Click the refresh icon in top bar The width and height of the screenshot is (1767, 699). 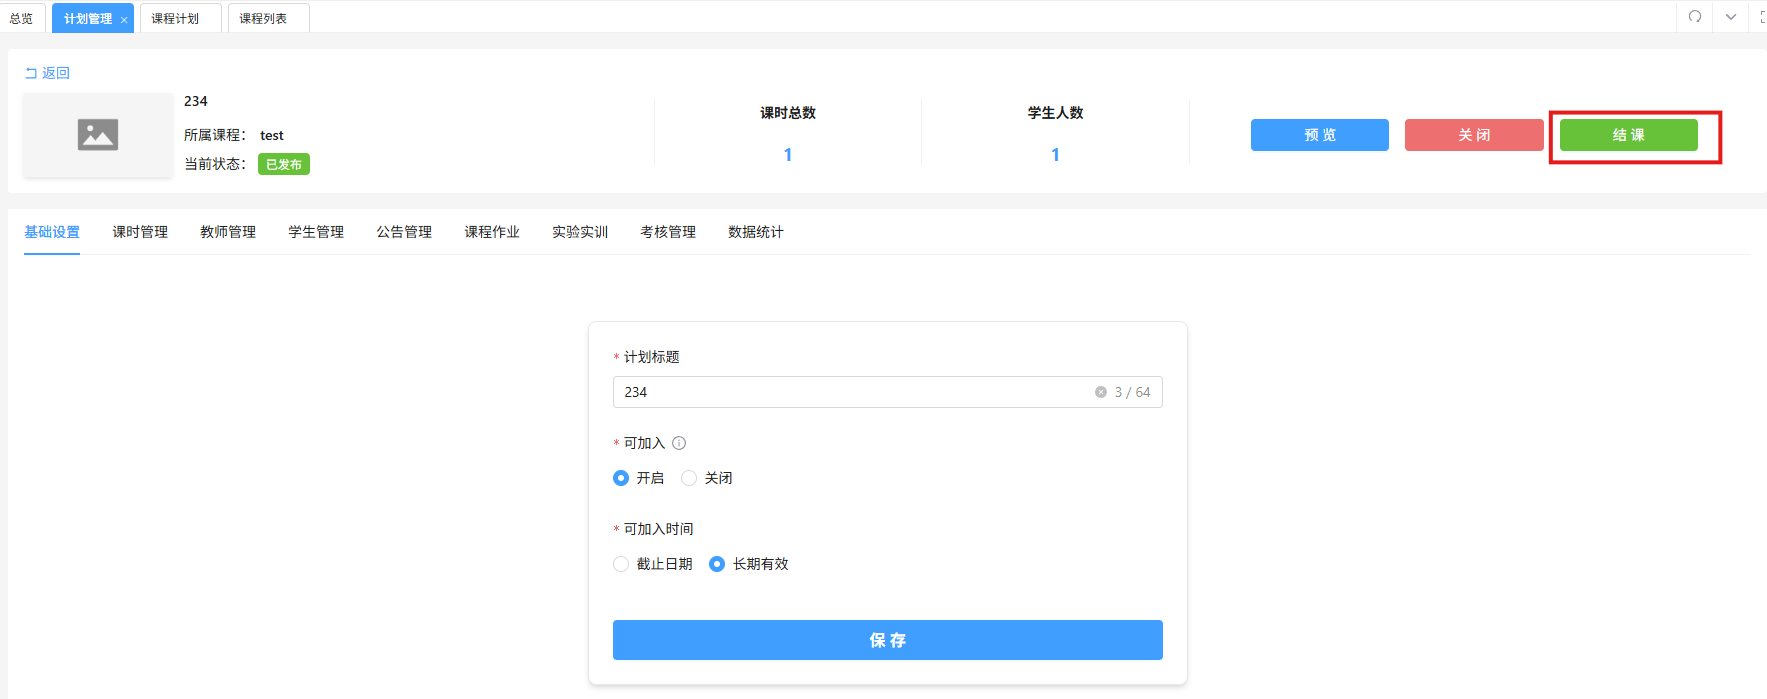(1694, 17)
